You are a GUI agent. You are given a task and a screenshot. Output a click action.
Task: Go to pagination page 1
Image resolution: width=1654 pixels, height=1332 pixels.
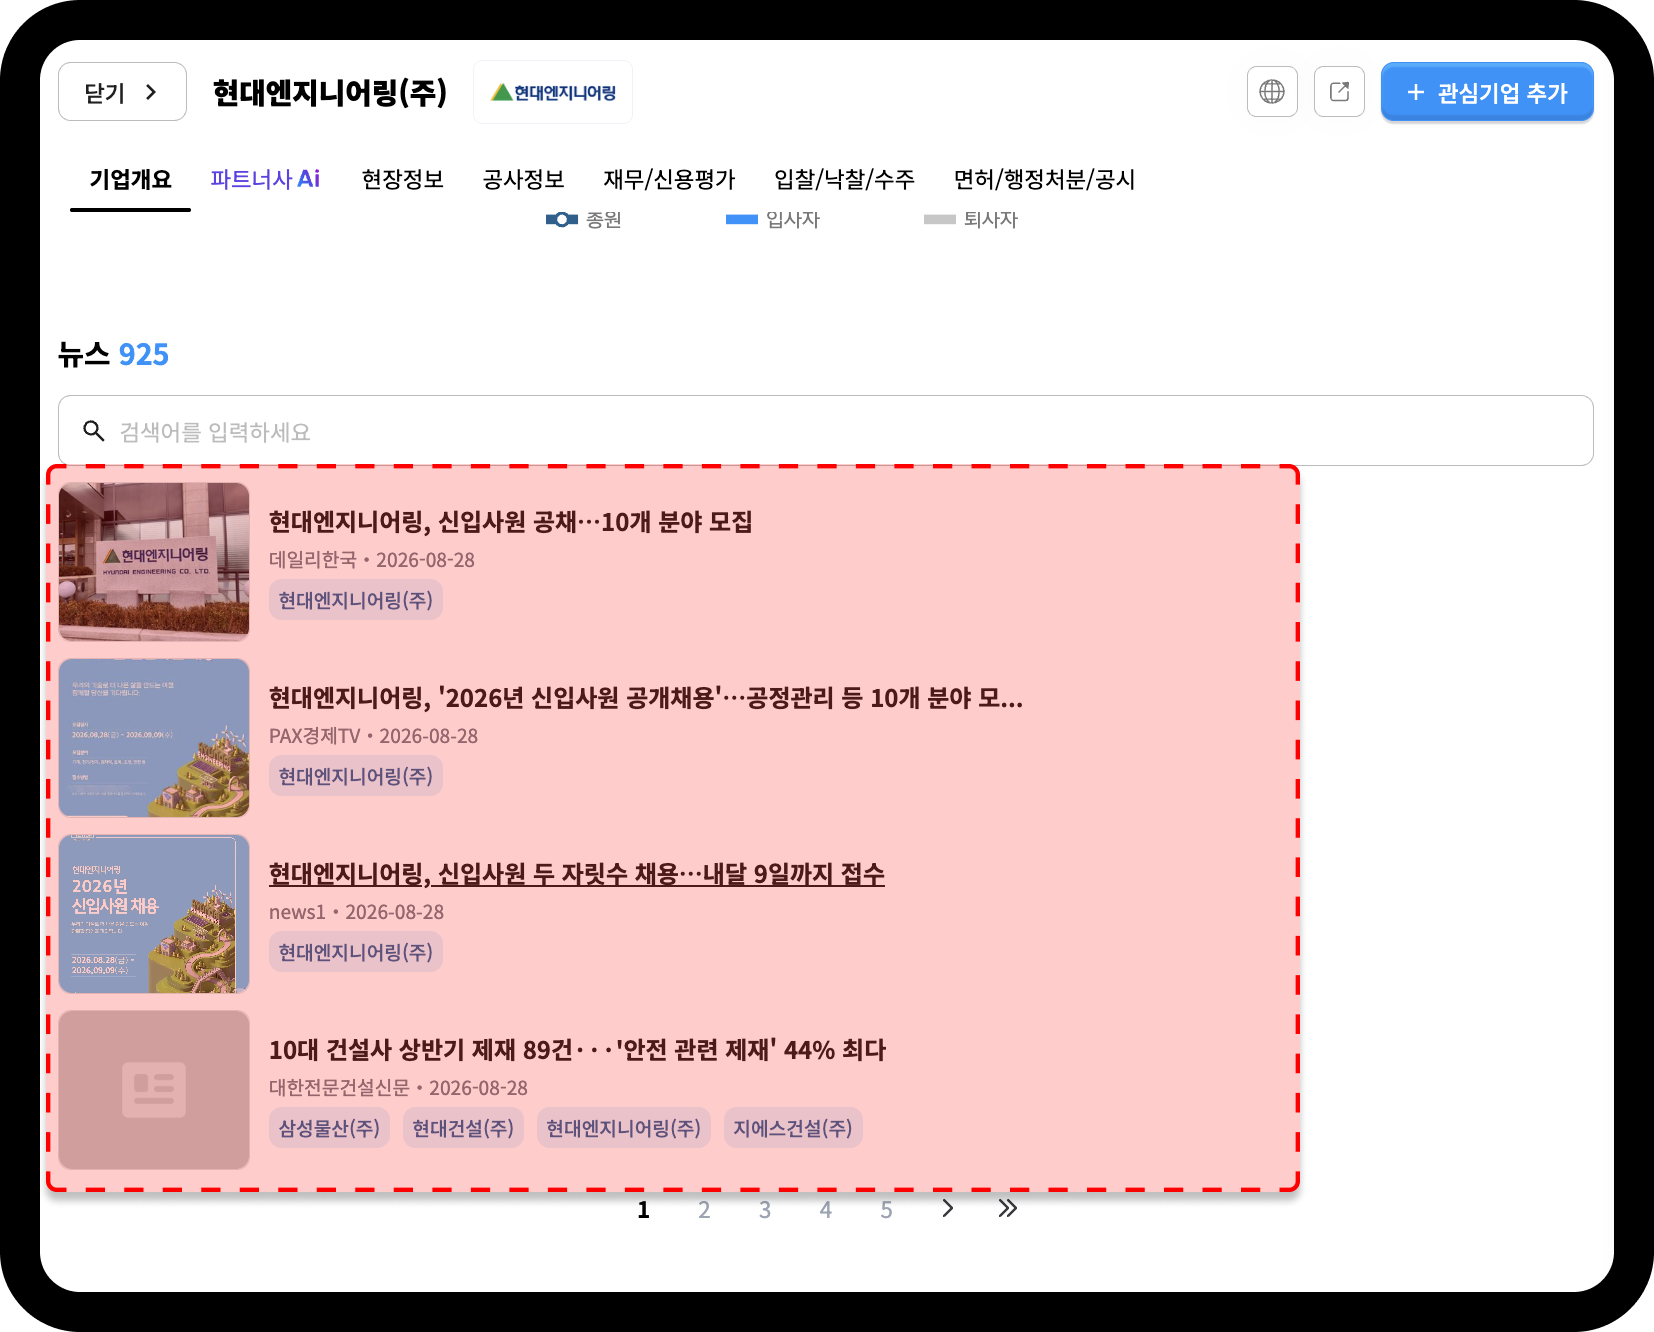pyautogui.click(x=643, y=1210)
